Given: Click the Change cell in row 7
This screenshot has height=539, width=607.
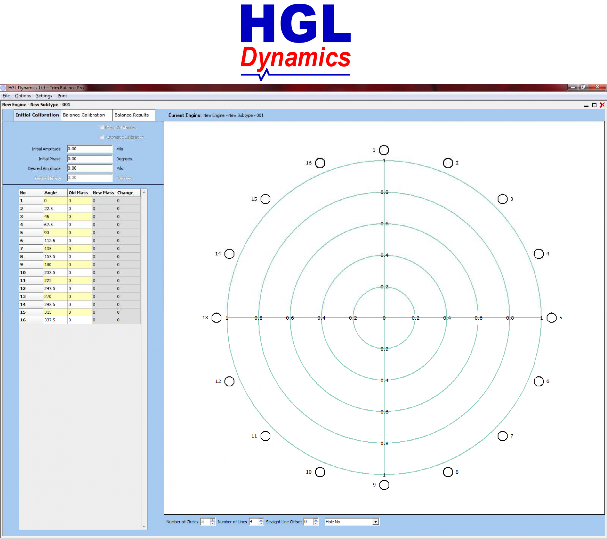Looking at the screenshot, I should click(x=128, y=249).
